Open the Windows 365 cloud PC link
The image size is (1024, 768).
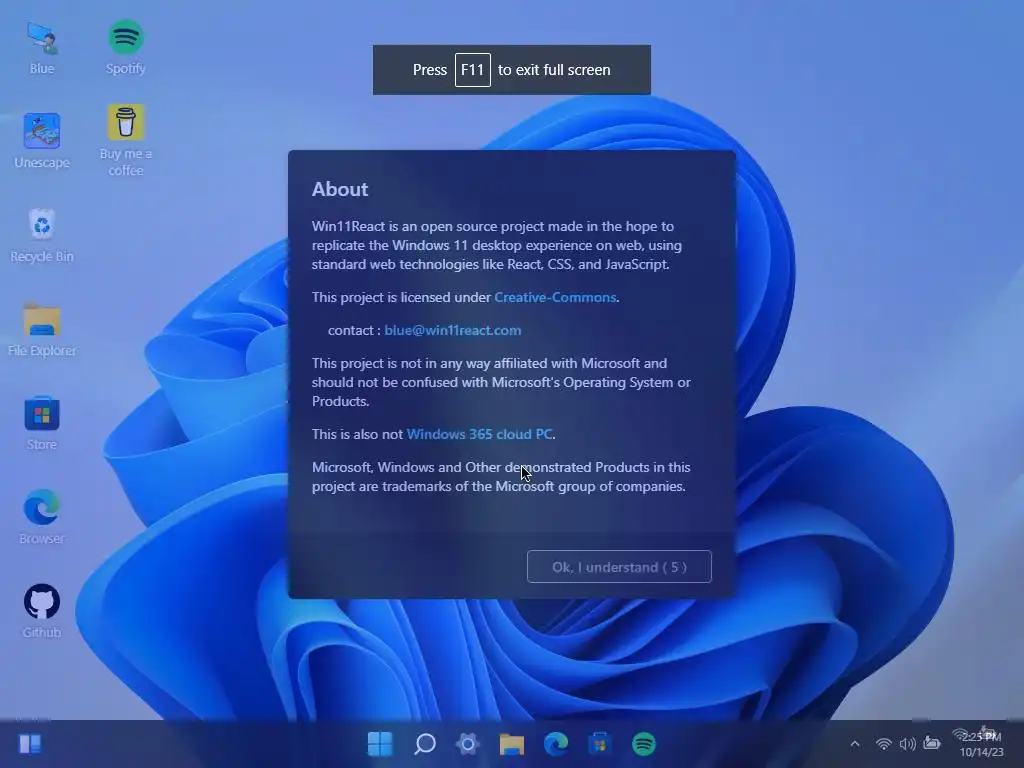pos(479,434)
